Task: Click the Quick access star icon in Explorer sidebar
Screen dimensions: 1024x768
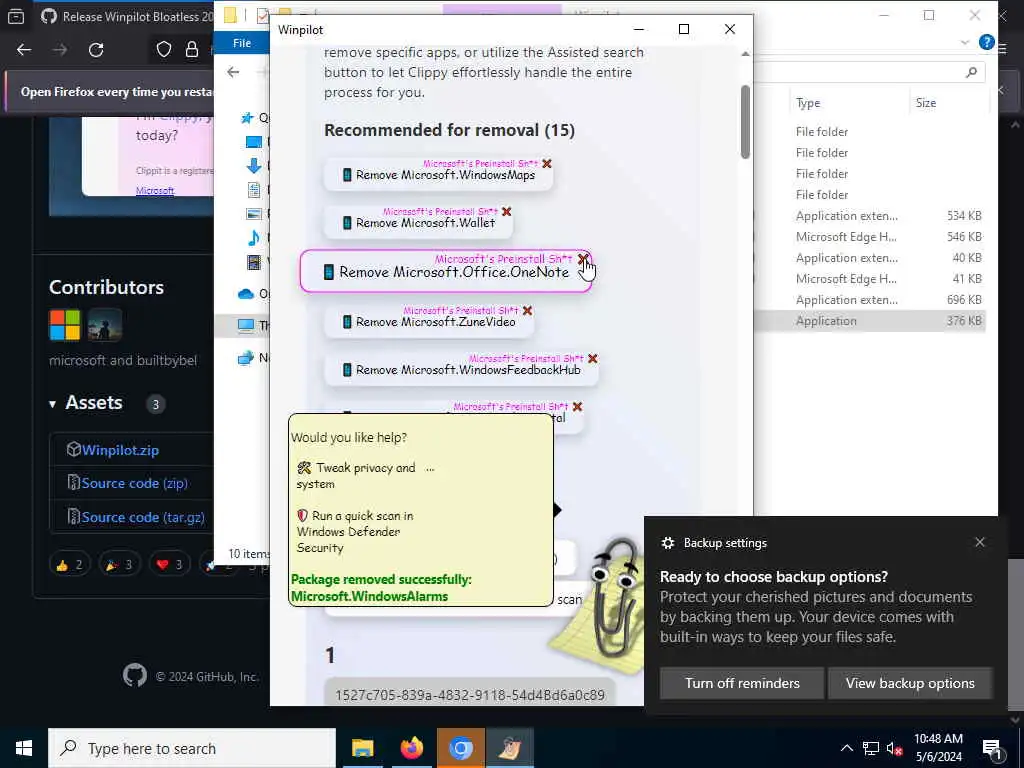Action: 247,118
